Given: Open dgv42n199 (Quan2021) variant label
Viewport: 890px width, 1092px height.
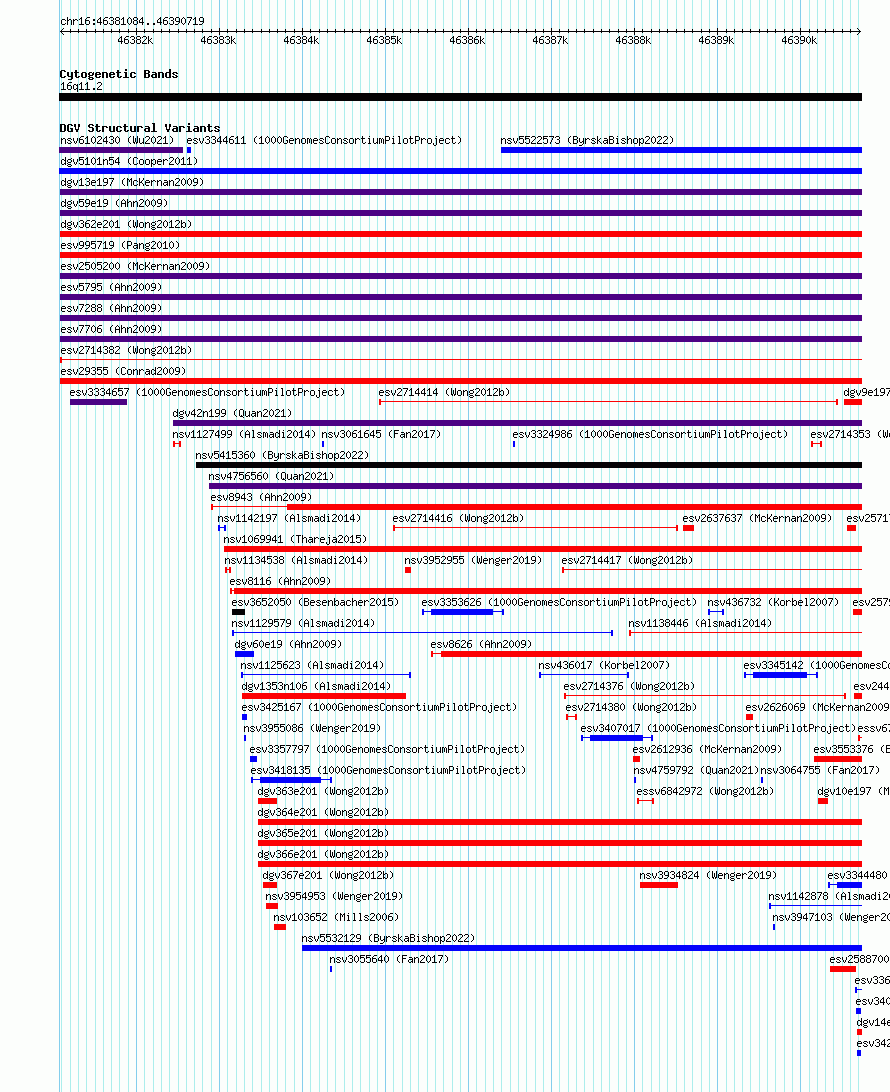Looking at the screenshot, I should point(233,413).
